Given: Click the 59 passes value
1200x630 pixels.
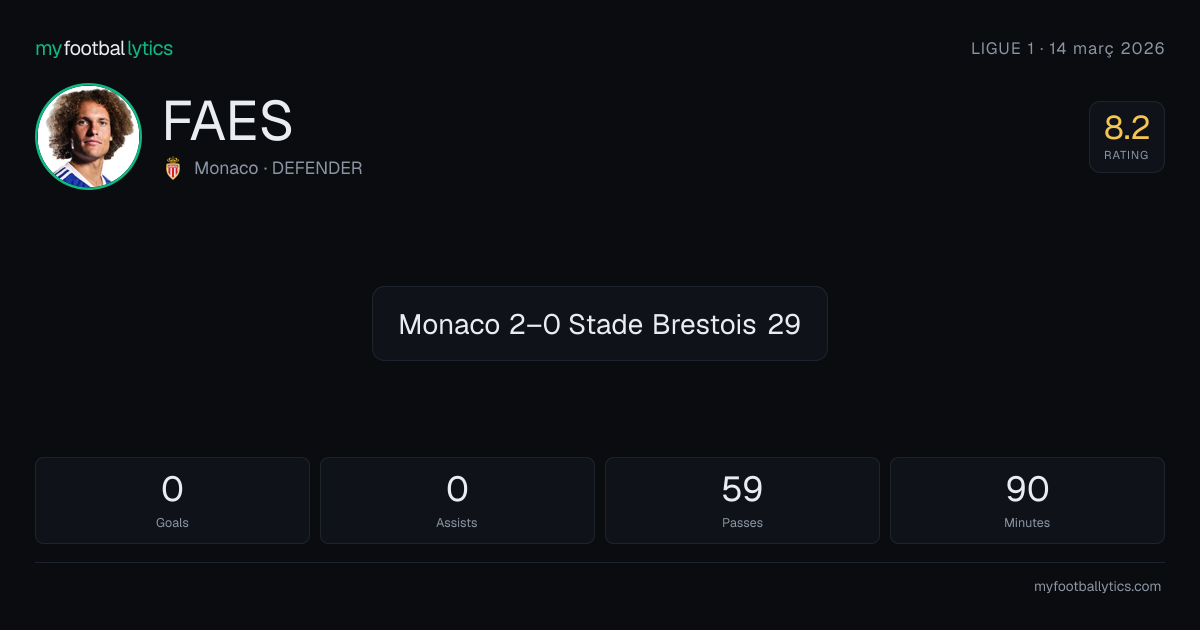Looking at the screenshot, I should [742, 489].
